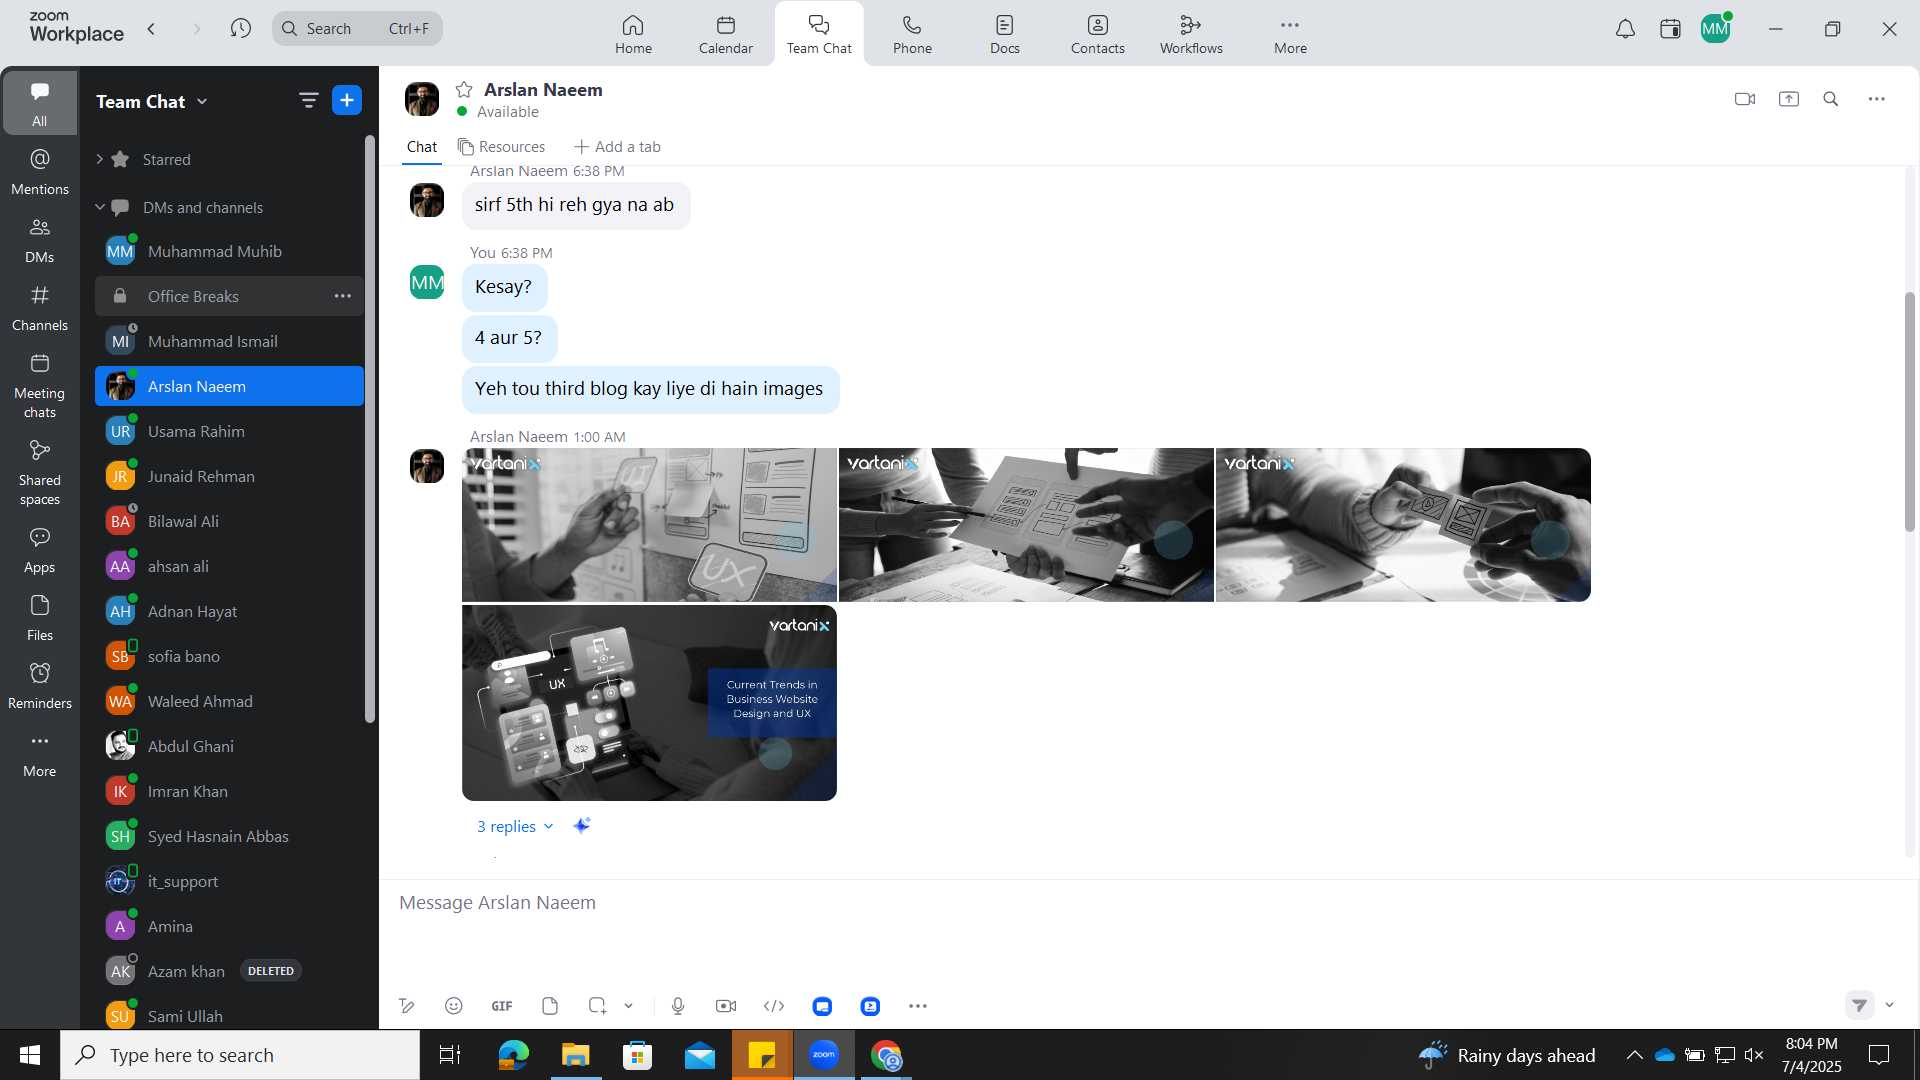Open the Team Chat dropdown chevron
1920x1080 pixels.
click(202, 101)
